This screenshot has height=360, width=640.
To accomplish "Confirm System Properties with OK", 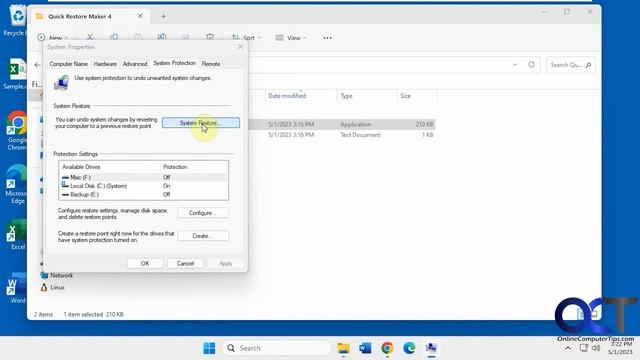I will pos(145,263).
